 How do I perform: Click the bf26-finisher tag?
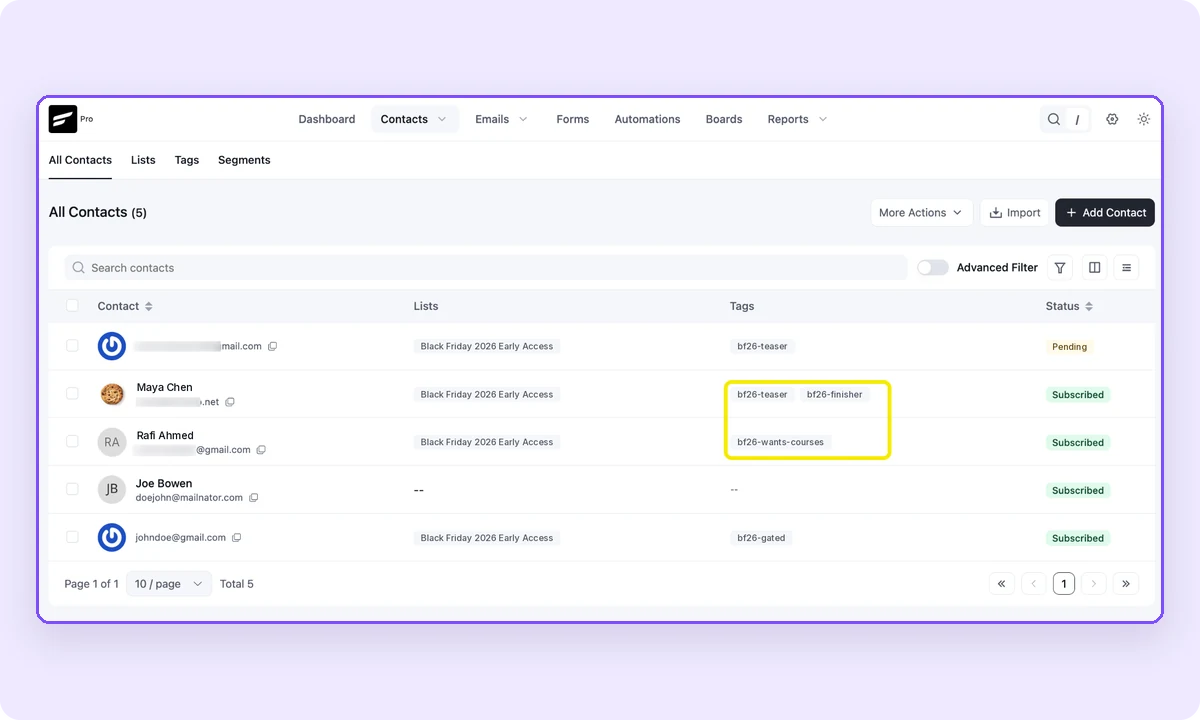click(x=835, y=394)
